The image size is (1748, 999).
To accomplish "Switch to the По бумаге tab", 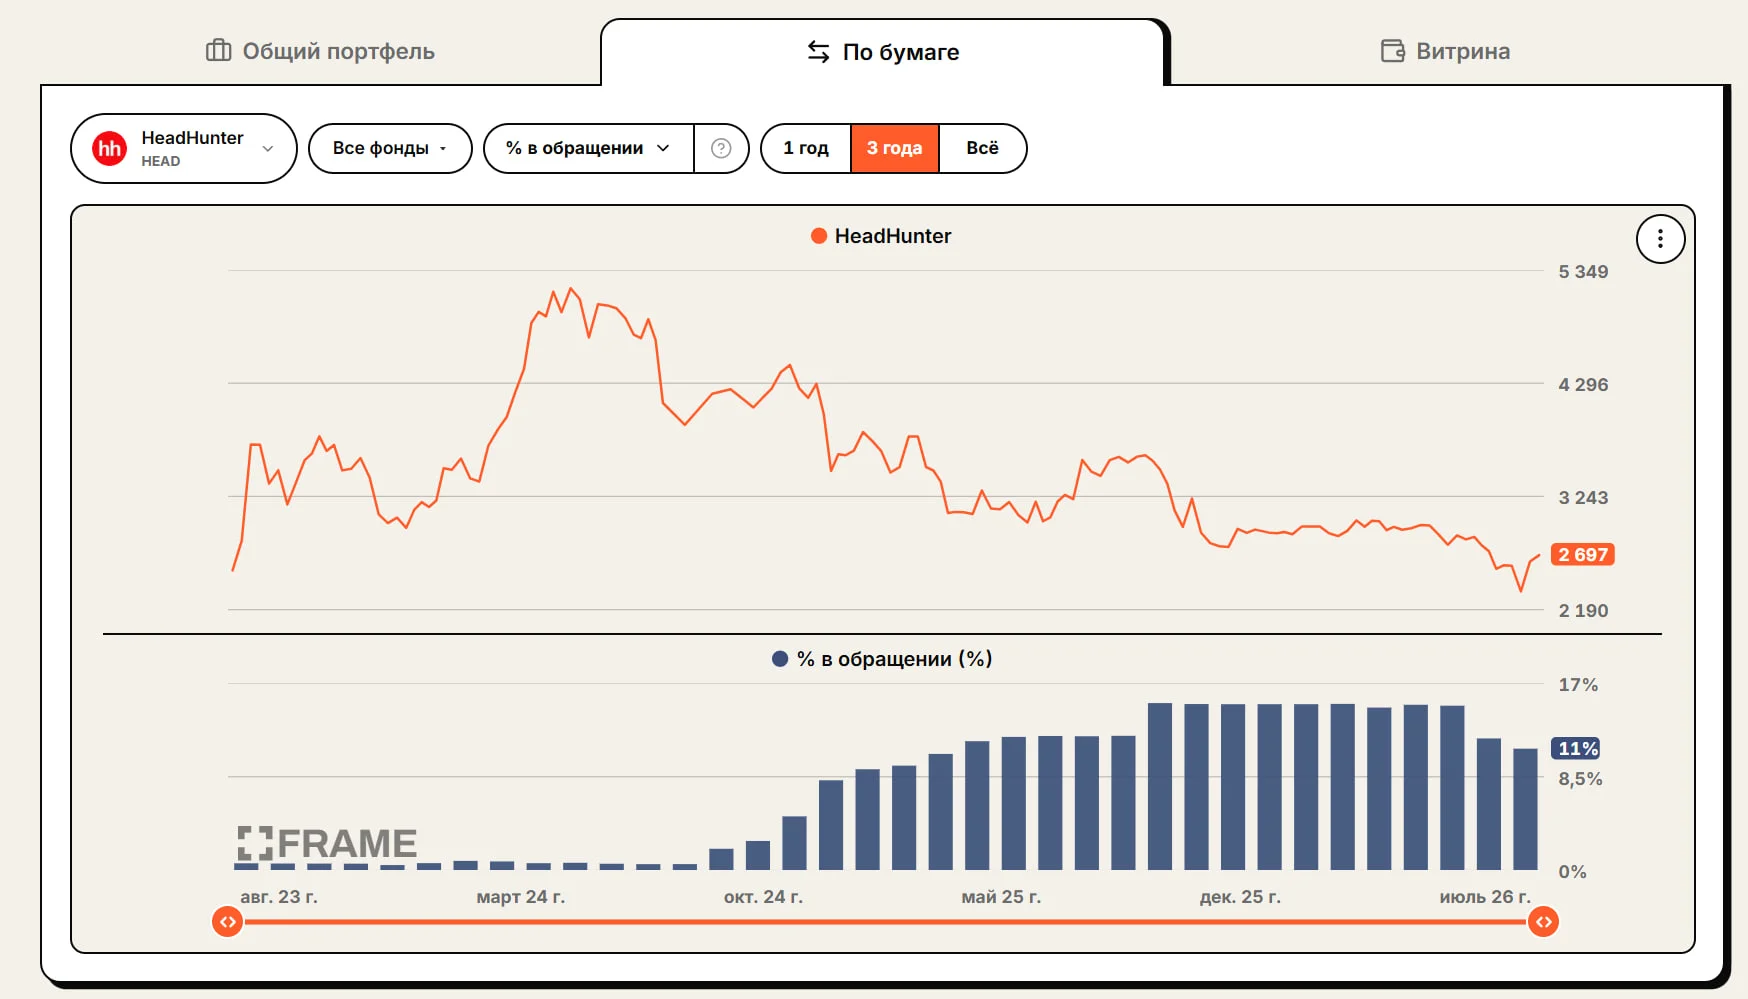I will tap(883, 52).
